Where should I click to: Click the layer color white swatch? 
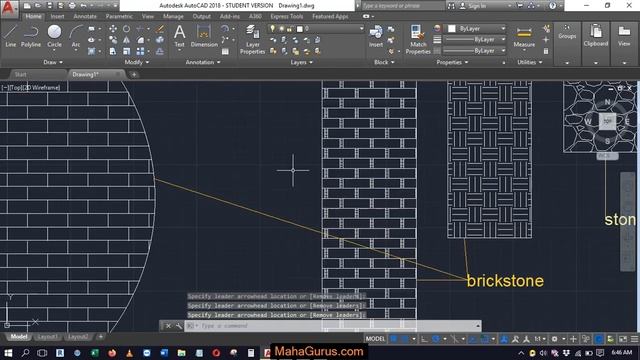[x=300, y=29]
